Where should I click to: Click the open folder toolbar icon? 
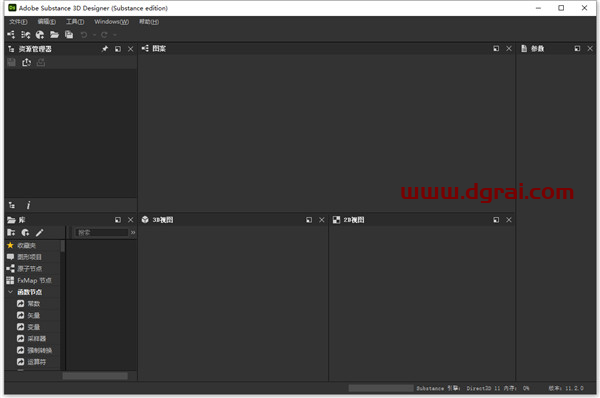point(54,35)
